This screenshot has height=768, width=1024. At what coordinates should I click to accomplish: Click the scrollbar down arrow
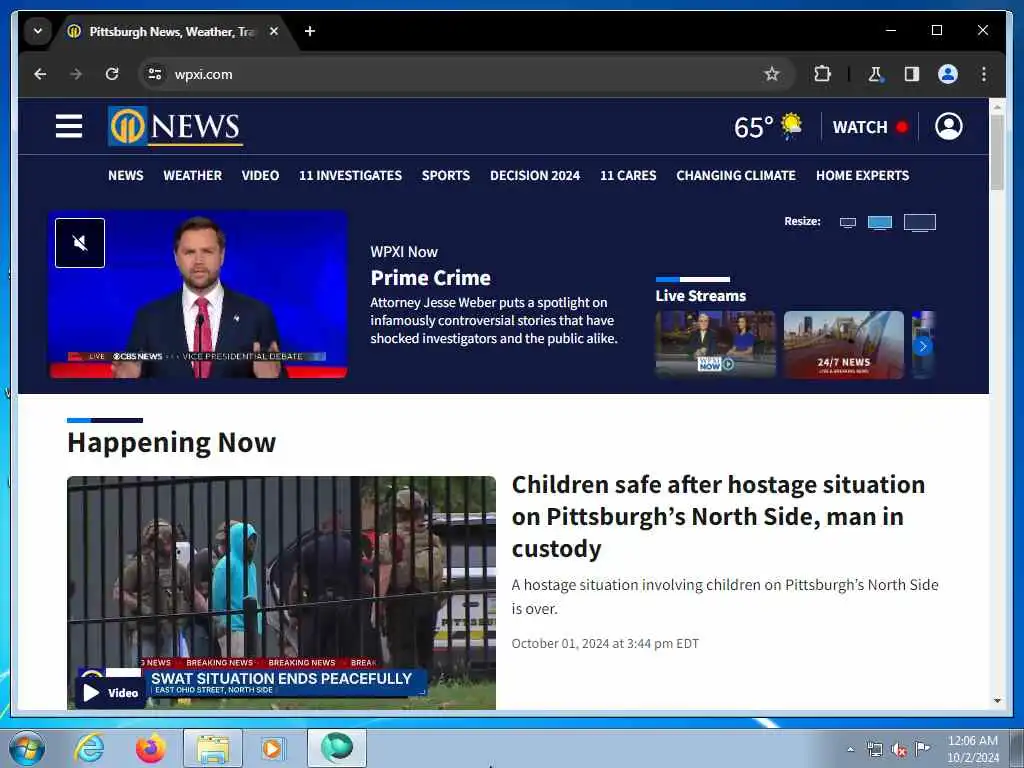tap(997, 701)
